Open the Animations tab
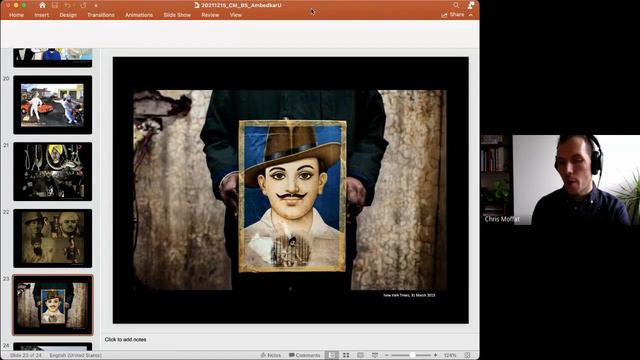 [139, 15]
